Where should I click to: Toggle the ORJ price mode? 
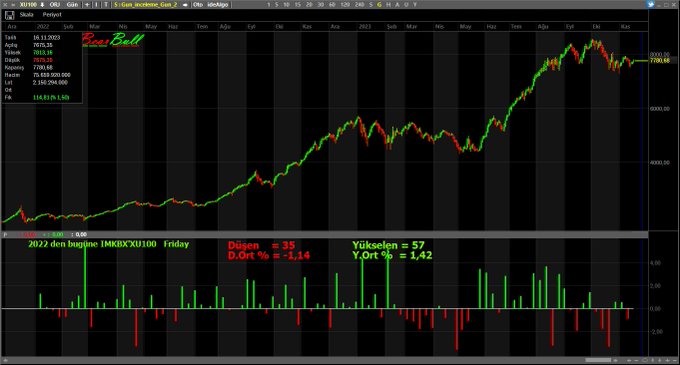click(55, 4)
